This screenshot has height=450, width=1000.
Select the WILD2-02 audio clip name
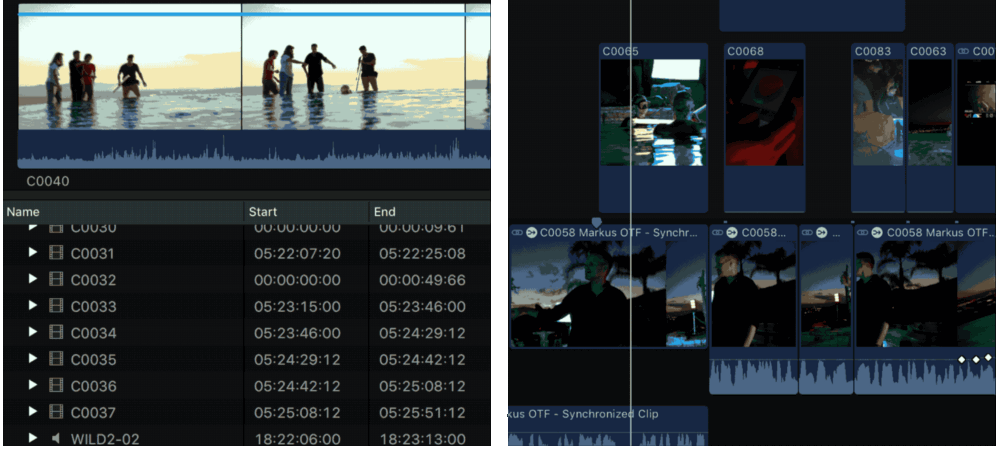[105, 439]
